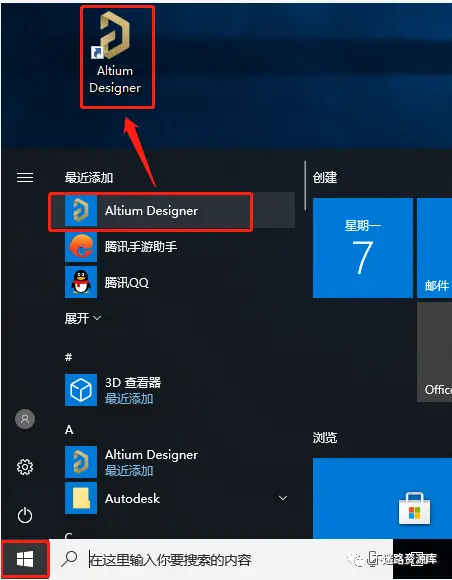Open the Microsoft Store tile
Image resolution: width=452 pixels, height=580 pixels.
pos(382,498)
